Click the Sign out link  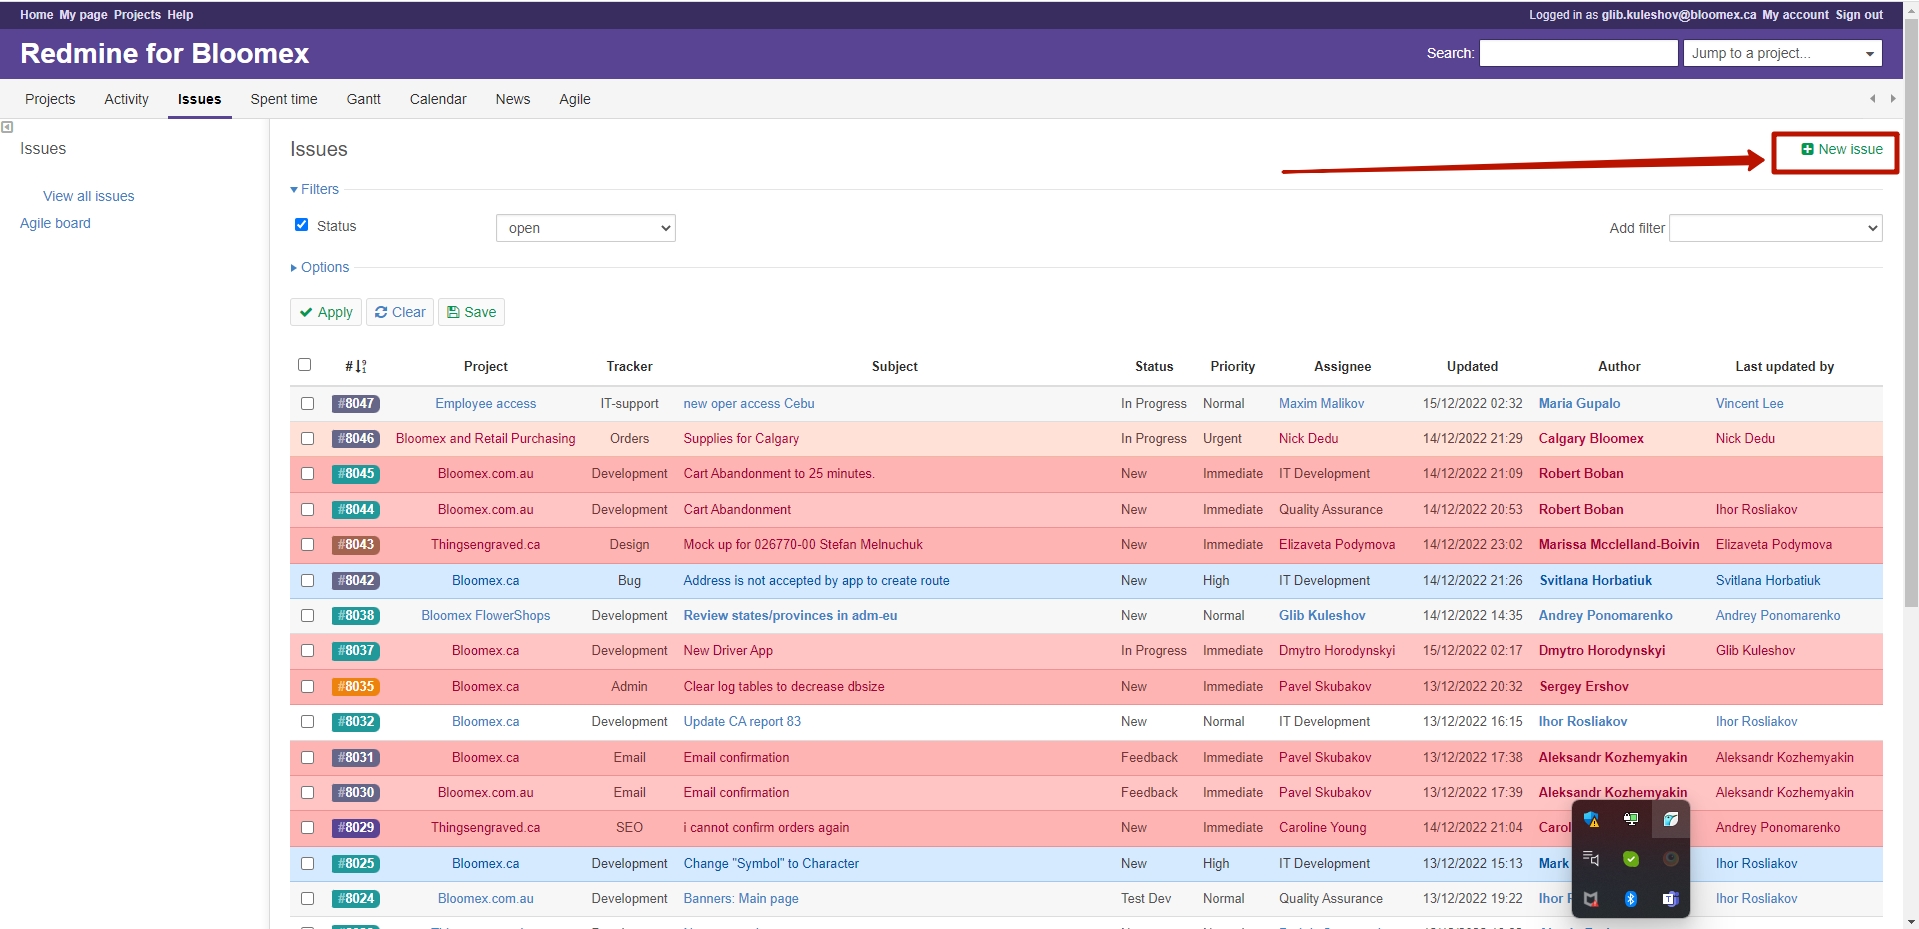(x=1859, y=15)
